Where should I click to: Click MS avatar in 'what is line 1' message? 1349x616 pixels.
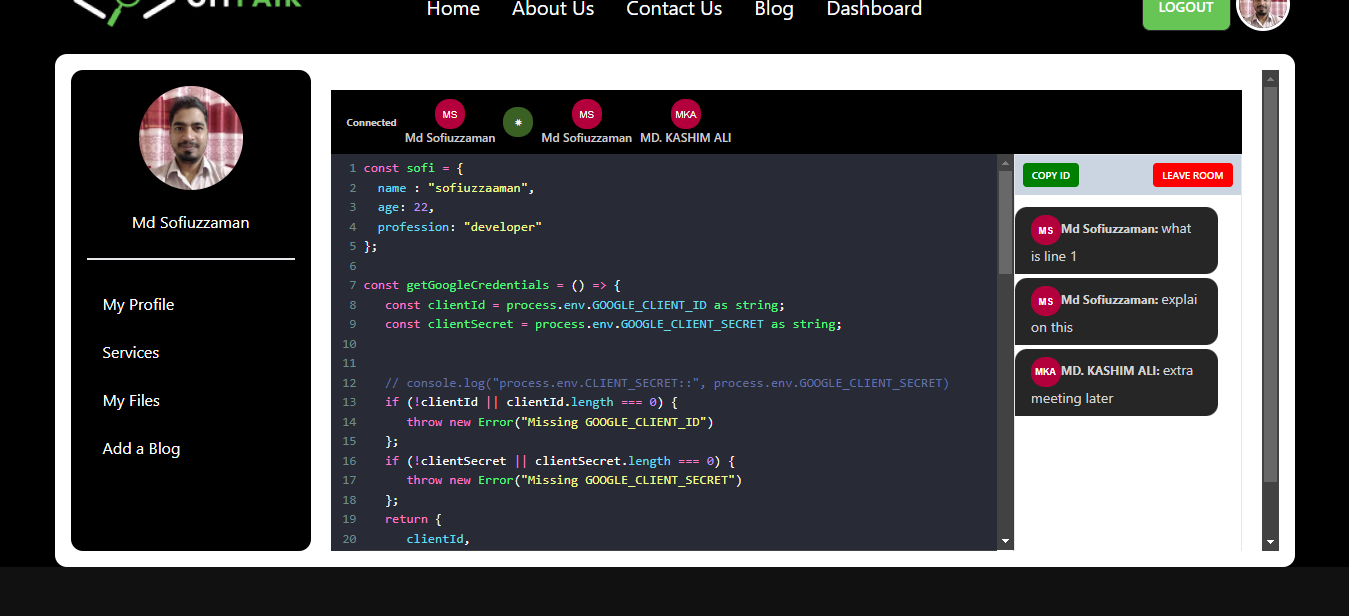1046,230
